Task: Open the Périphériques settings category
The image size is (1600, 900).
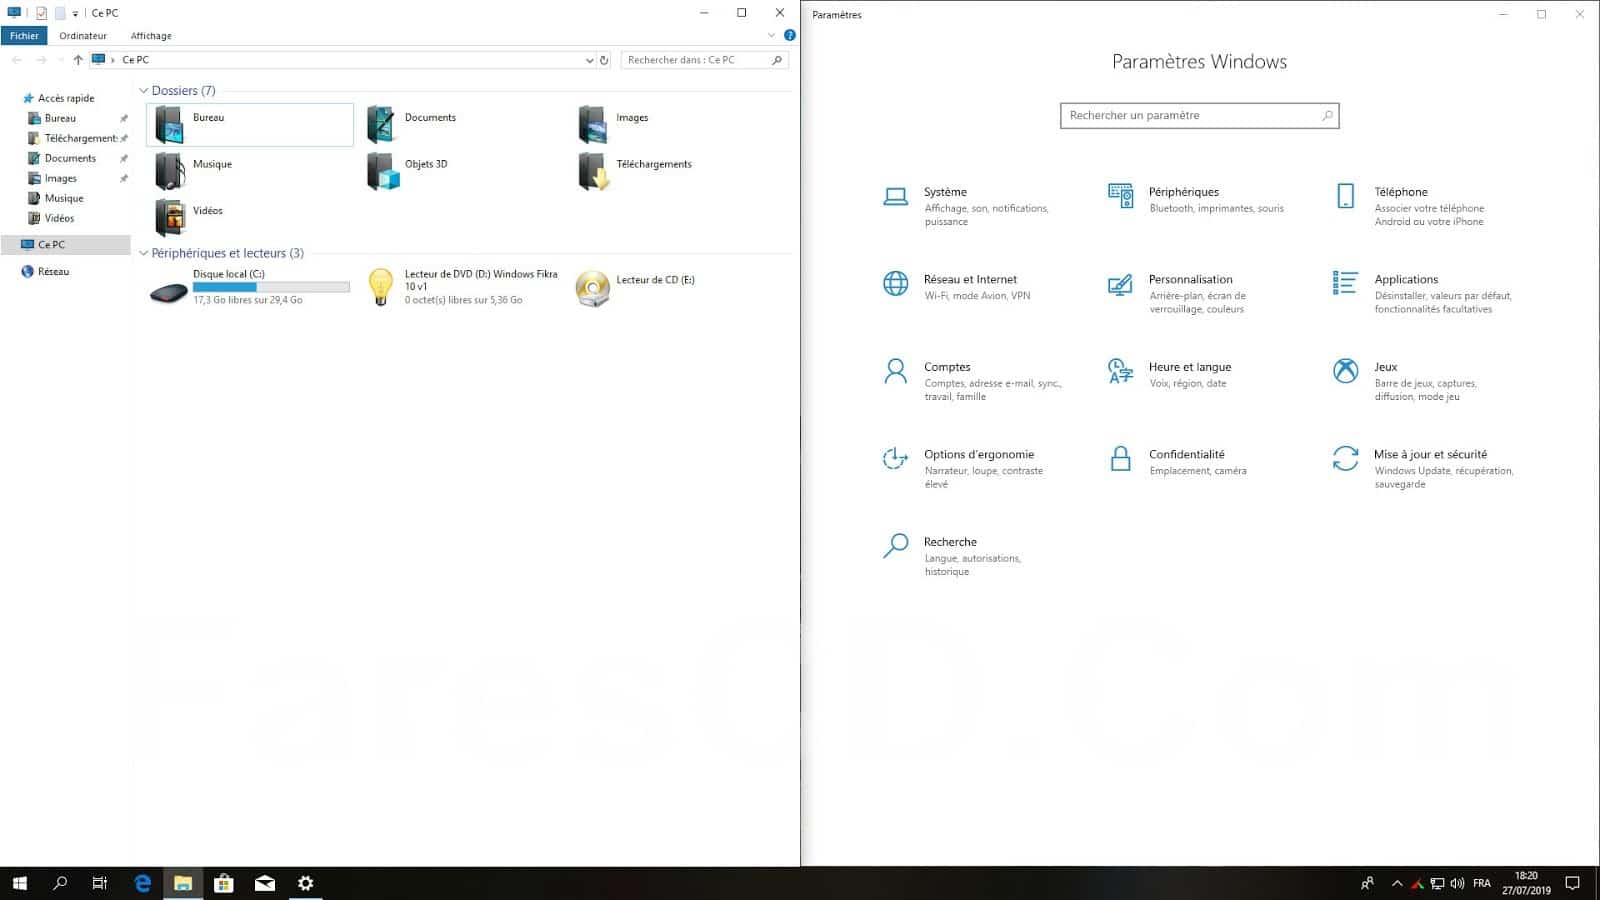Action: (x=1196, y=199)
